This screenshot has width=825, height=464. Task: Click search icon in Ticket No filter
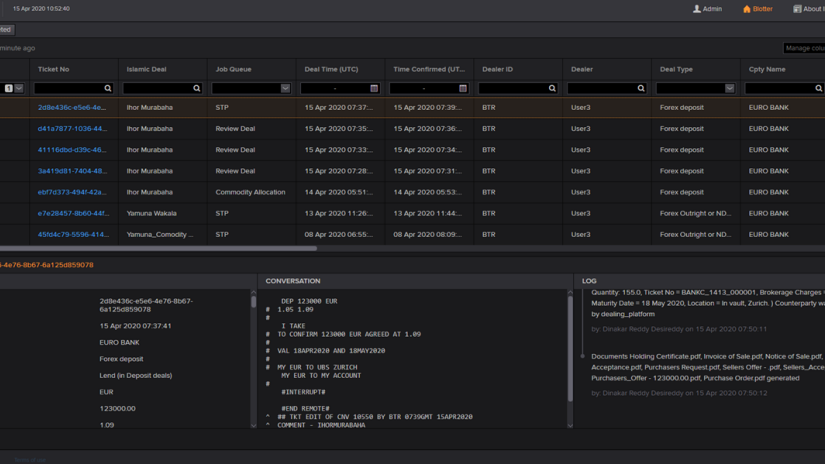tap(108, 88)
